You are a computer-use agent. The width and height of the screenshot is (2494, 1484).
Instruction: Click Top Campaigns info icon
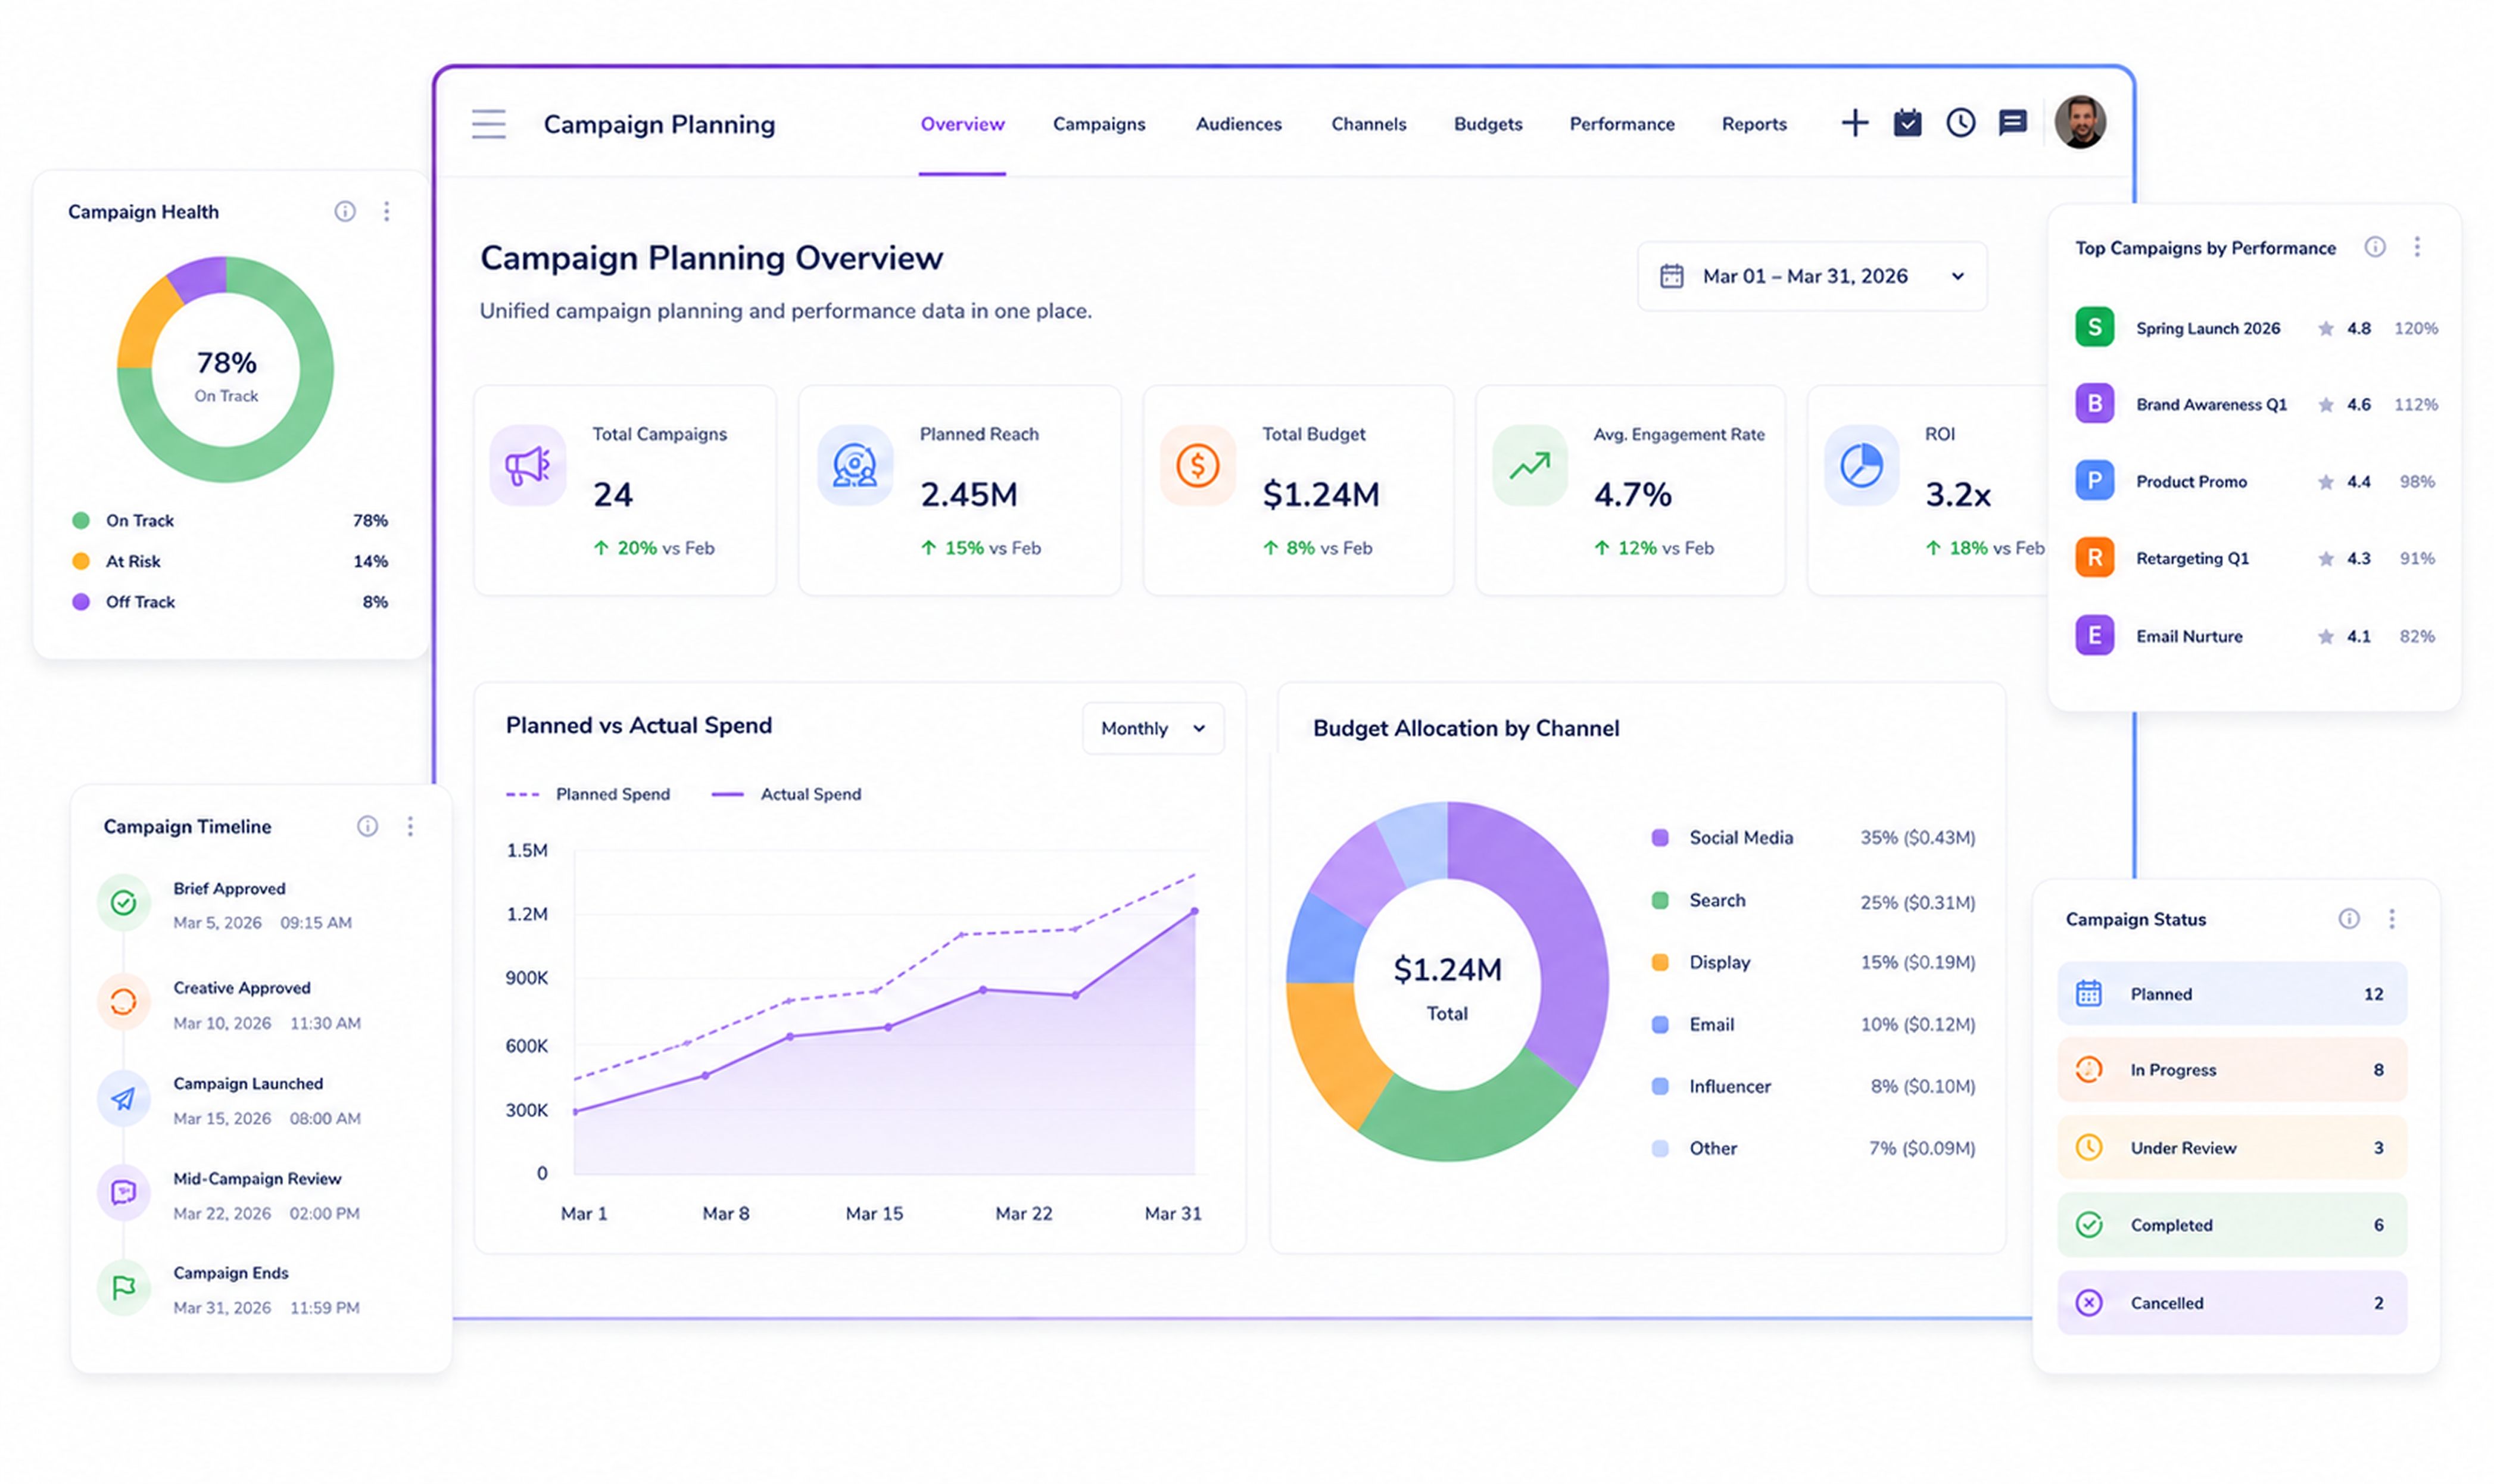coord(2374,247)
